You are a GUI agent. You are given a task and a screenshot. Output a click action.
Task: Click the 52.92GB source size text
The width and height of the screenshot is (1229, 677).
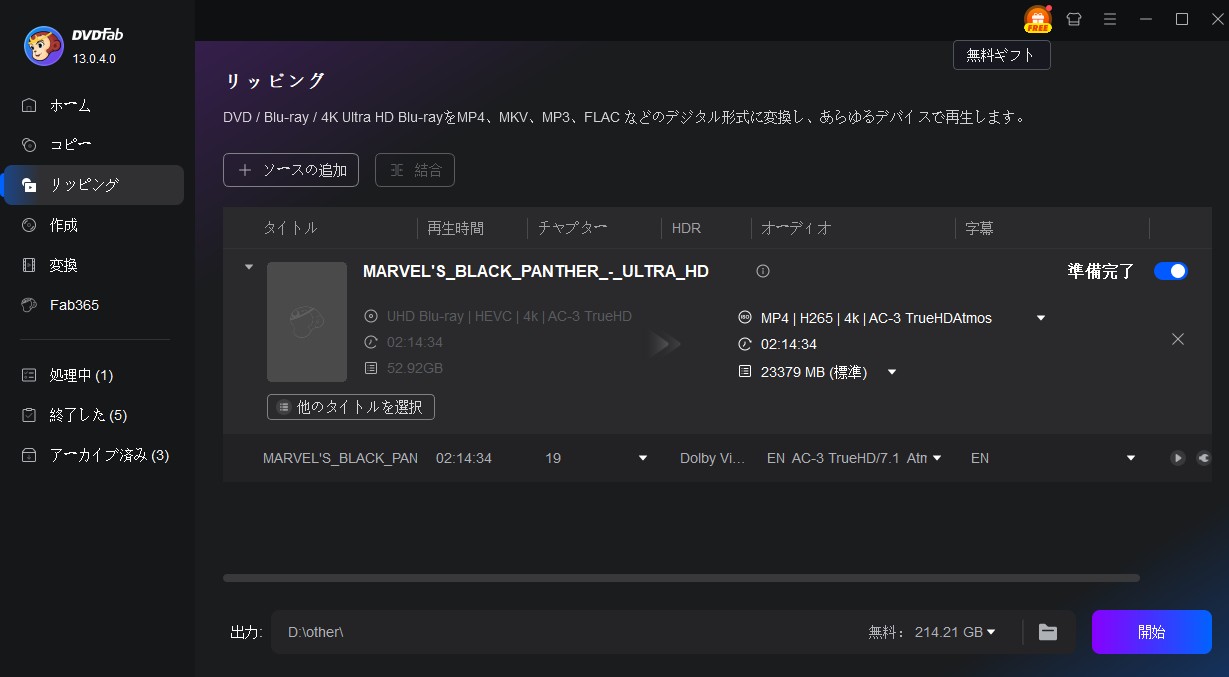(x=415, y=368)
